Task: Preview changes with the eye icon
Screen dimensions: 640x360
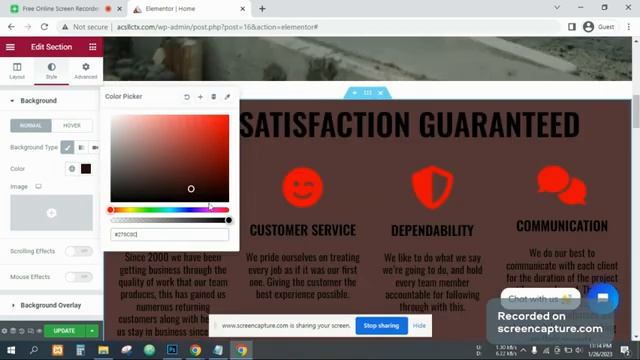Action: [39, 331]
